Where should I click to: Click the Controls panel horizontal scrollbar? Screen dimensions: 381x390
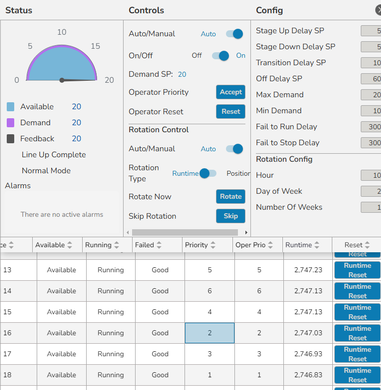tap(185, 232)
